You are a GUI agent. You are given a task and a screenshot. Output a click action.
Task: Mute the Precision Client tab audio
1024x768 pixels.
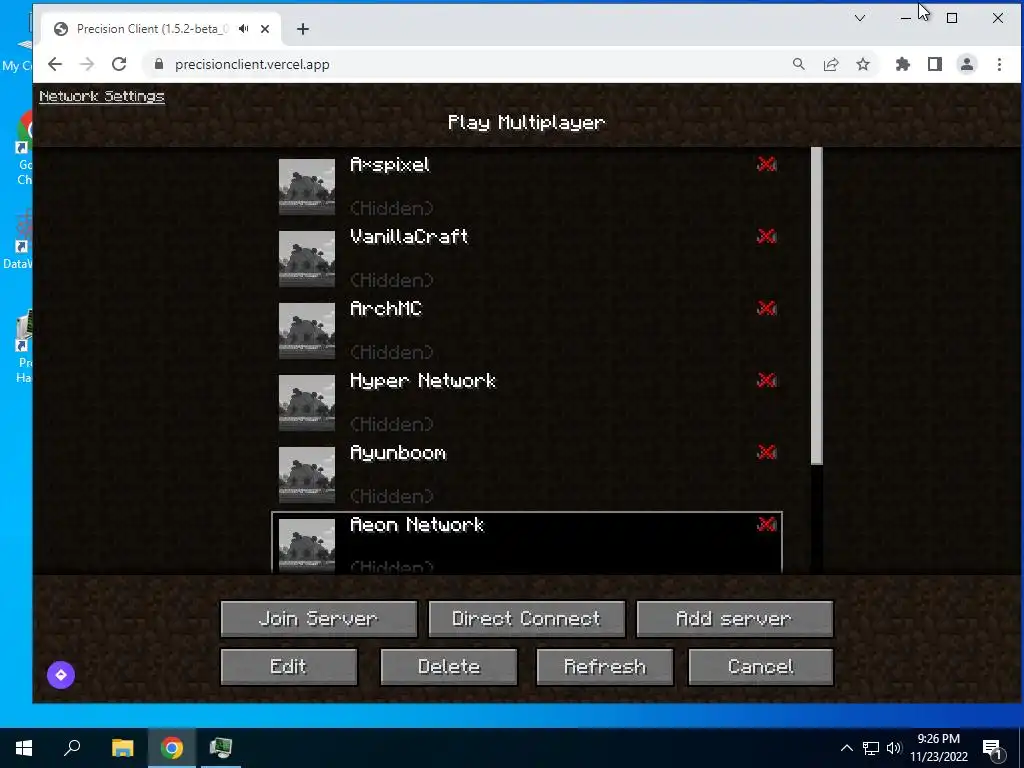(x=244, y=29)
